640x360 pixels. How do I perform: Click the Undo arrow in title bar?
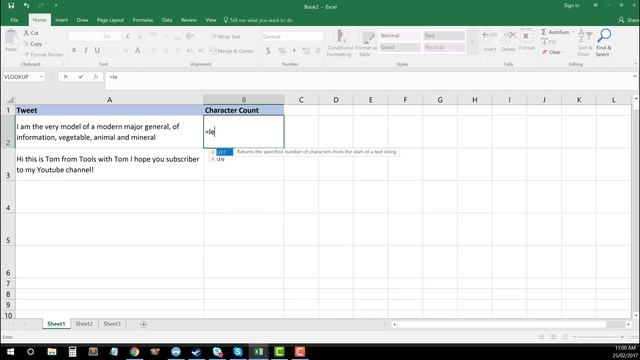click(26, 6)
